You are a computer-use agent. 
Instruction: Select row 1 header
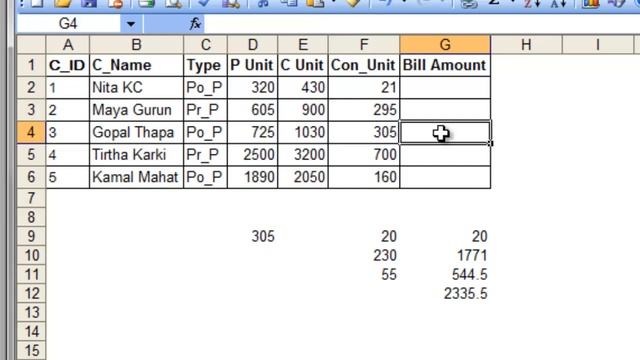(31, 65)
